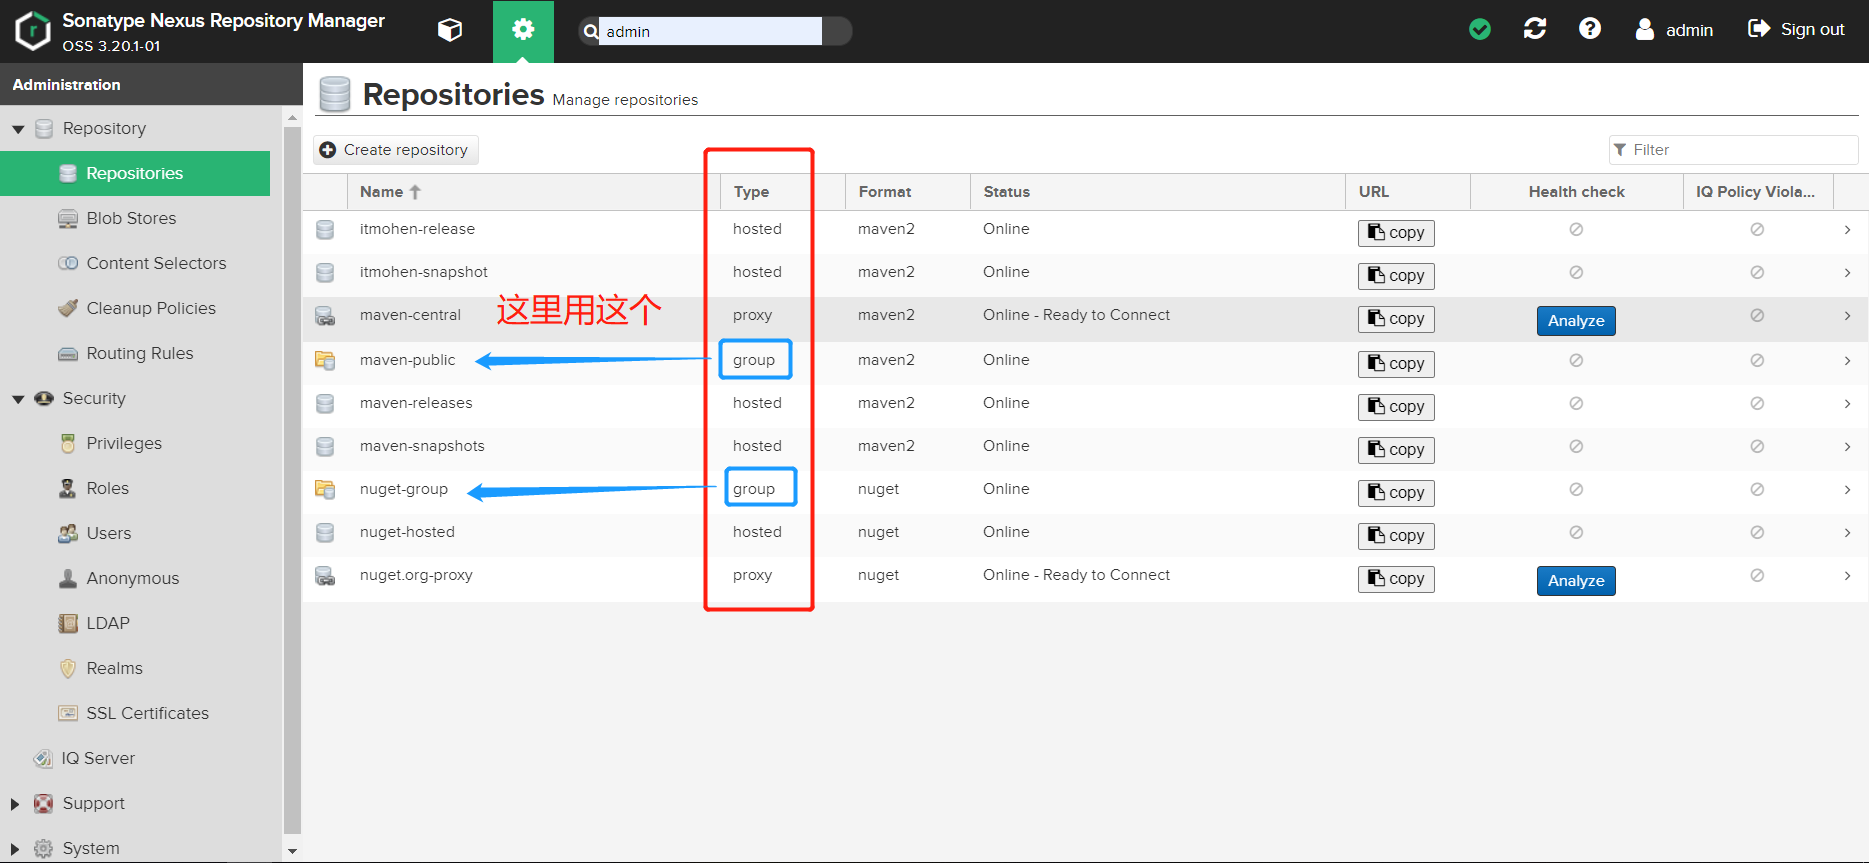
Task: Click the IQ policy icon for nuget-hosted
Action: (1757, 532)
